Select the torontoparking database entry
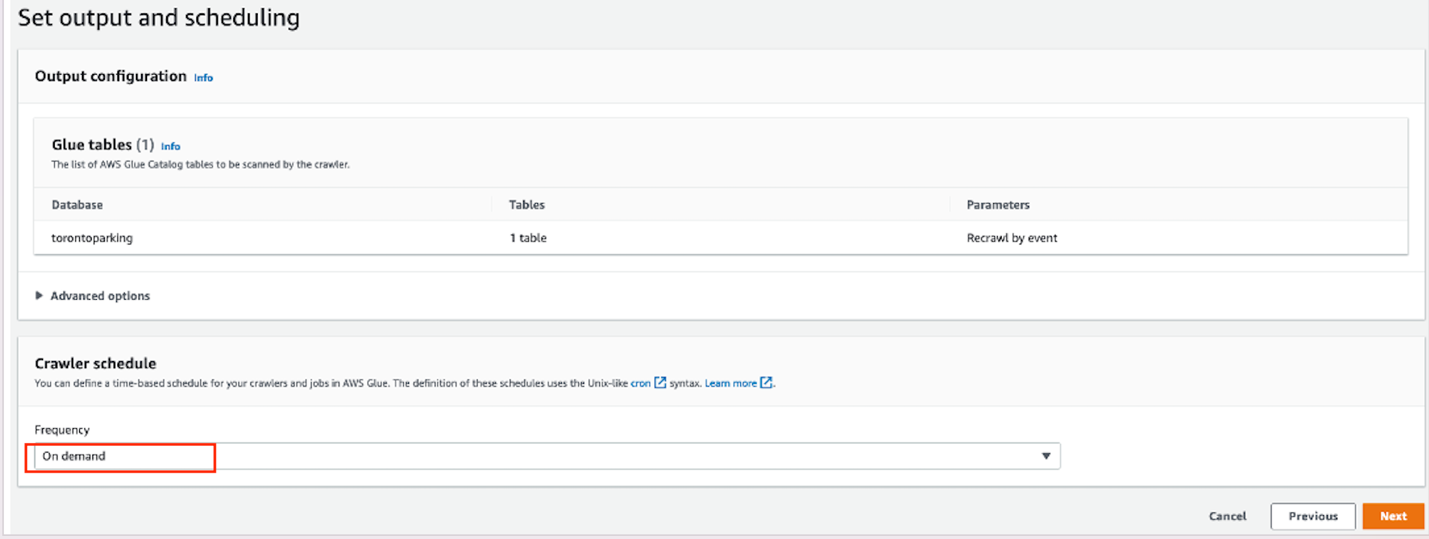Image resolution: width=1429 pixels, height=539 pixels. click(92, 238)
